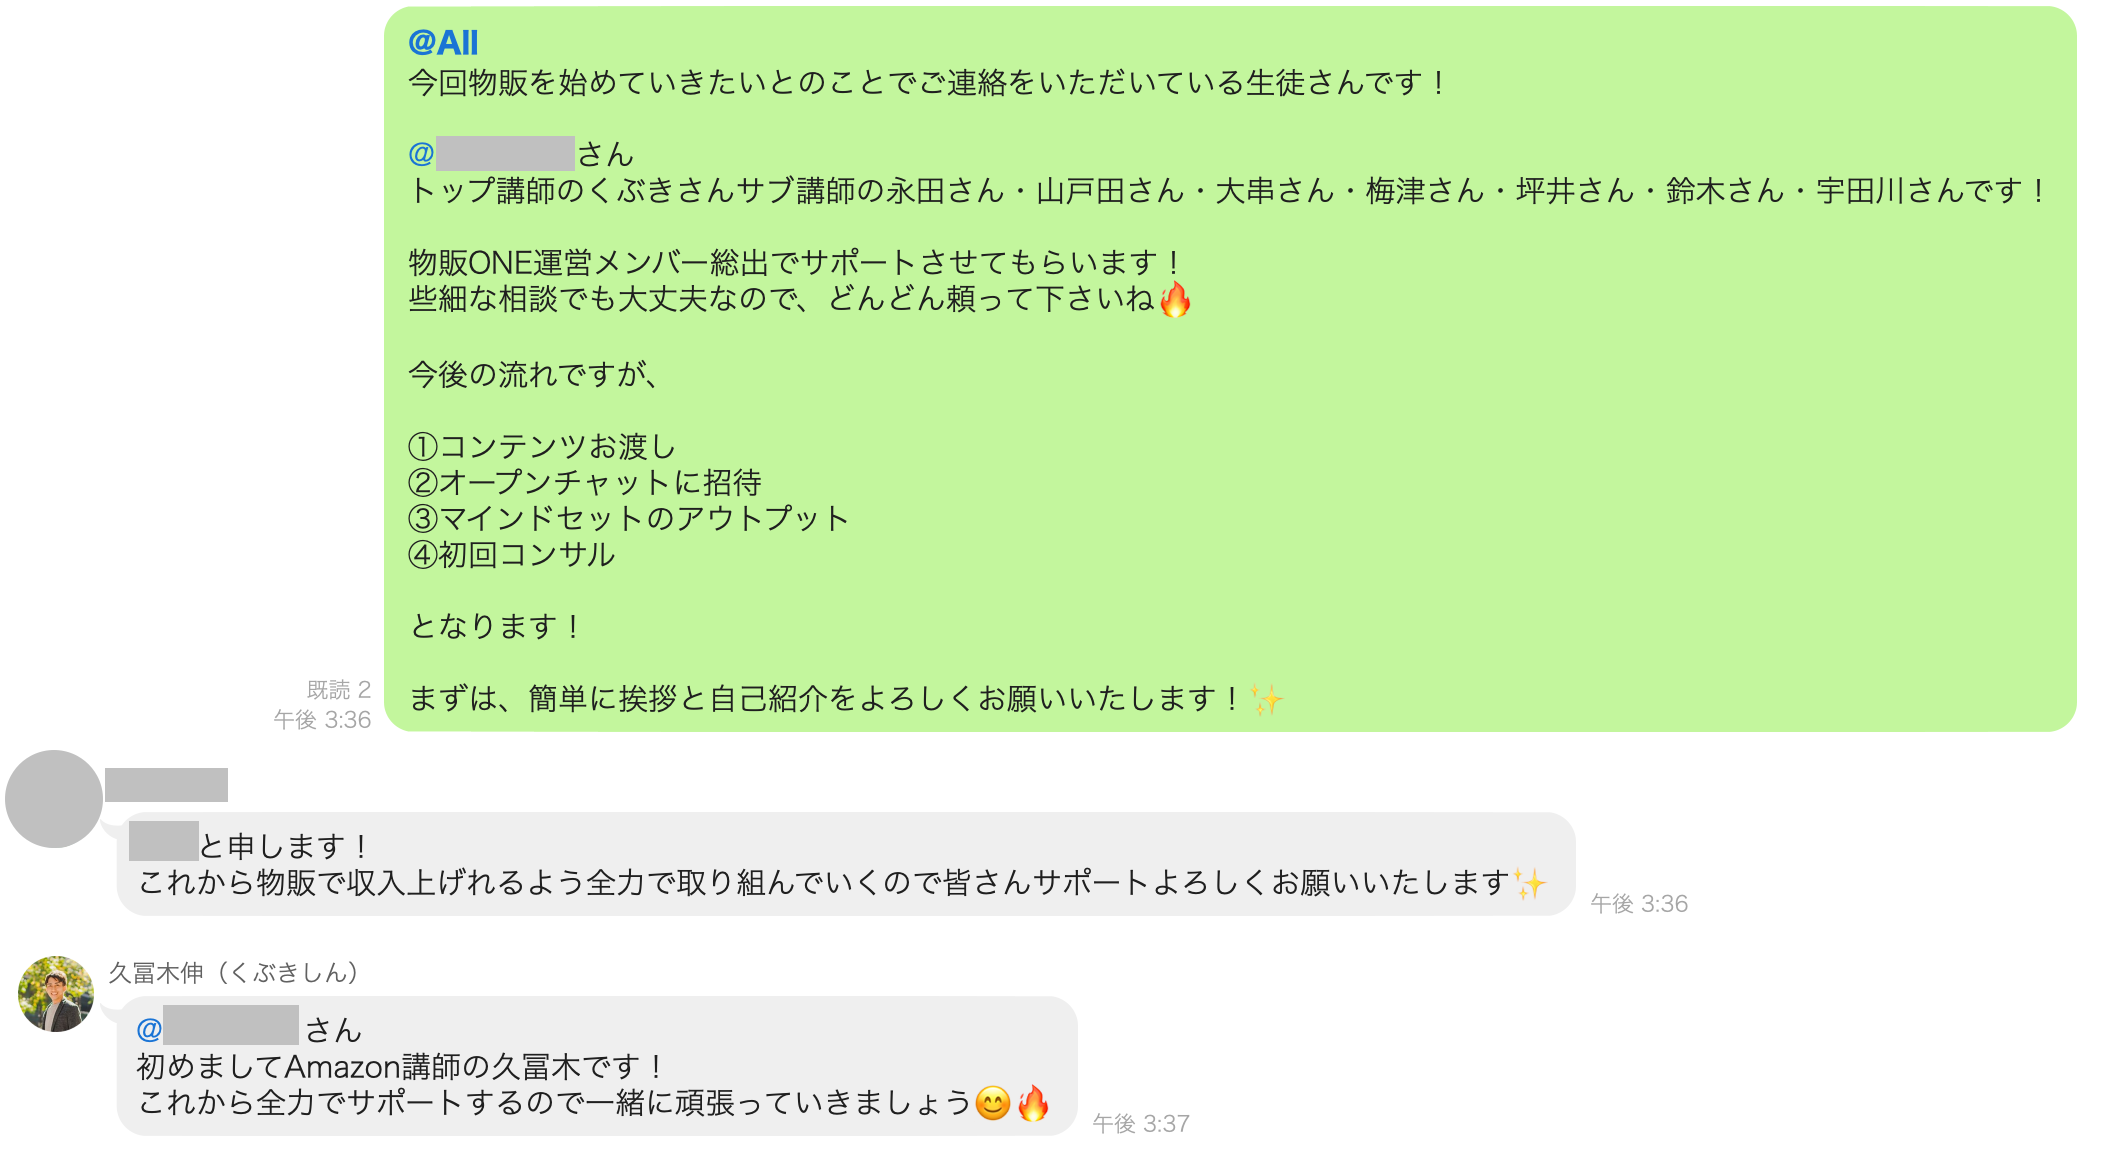Click the student's self-introduction message bubble
2118x1174 pixels.
[x=846, y=864]
